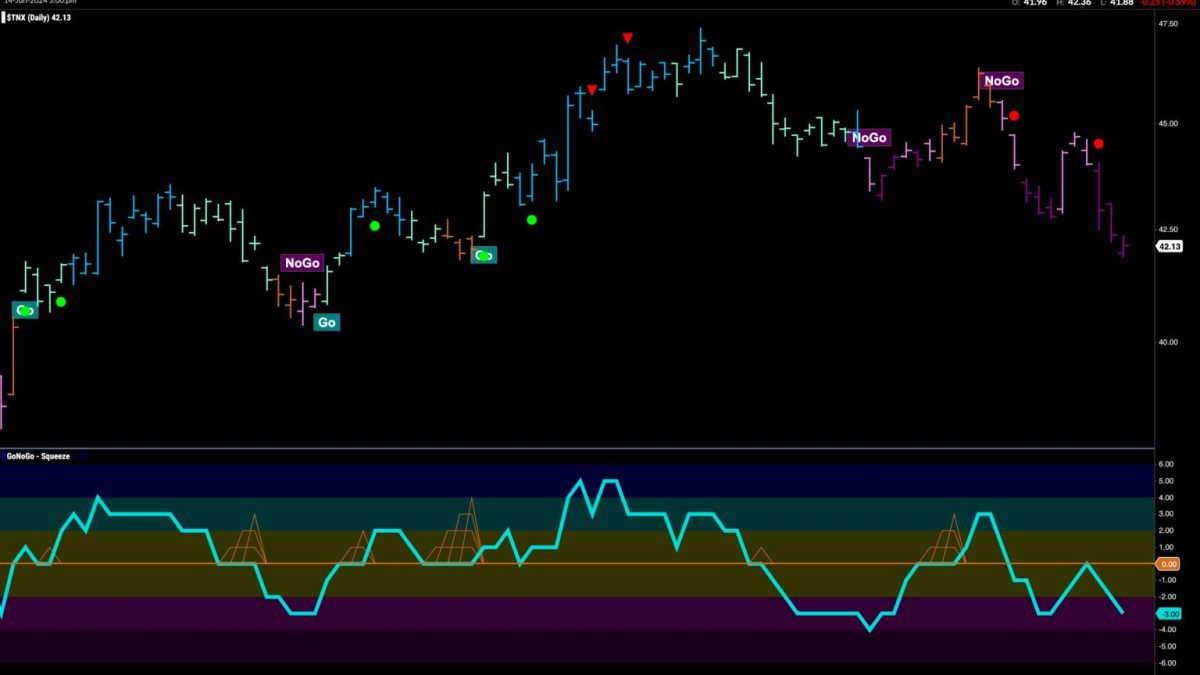Image resolution: width=1200 pixels, height=675 pixels.
Task: Click the rightmost NoGo label near the high
Action: (x=1003, y=81)
